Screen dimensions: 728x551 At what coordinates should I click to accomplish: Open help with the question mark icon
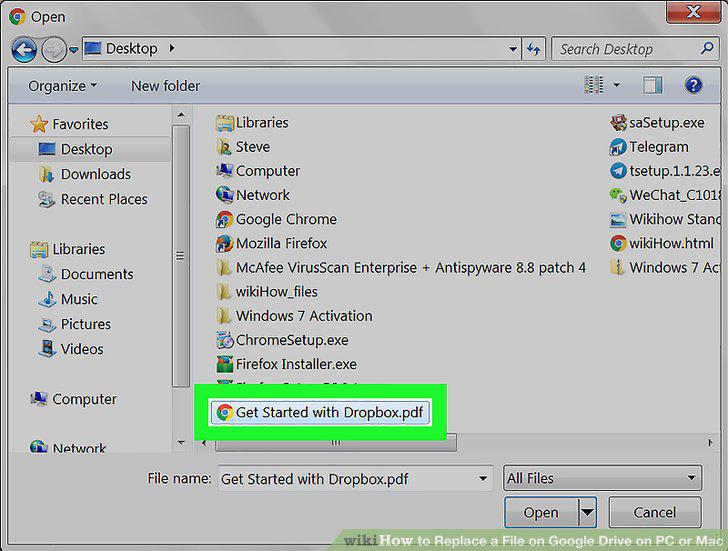[x=693, y=85]
